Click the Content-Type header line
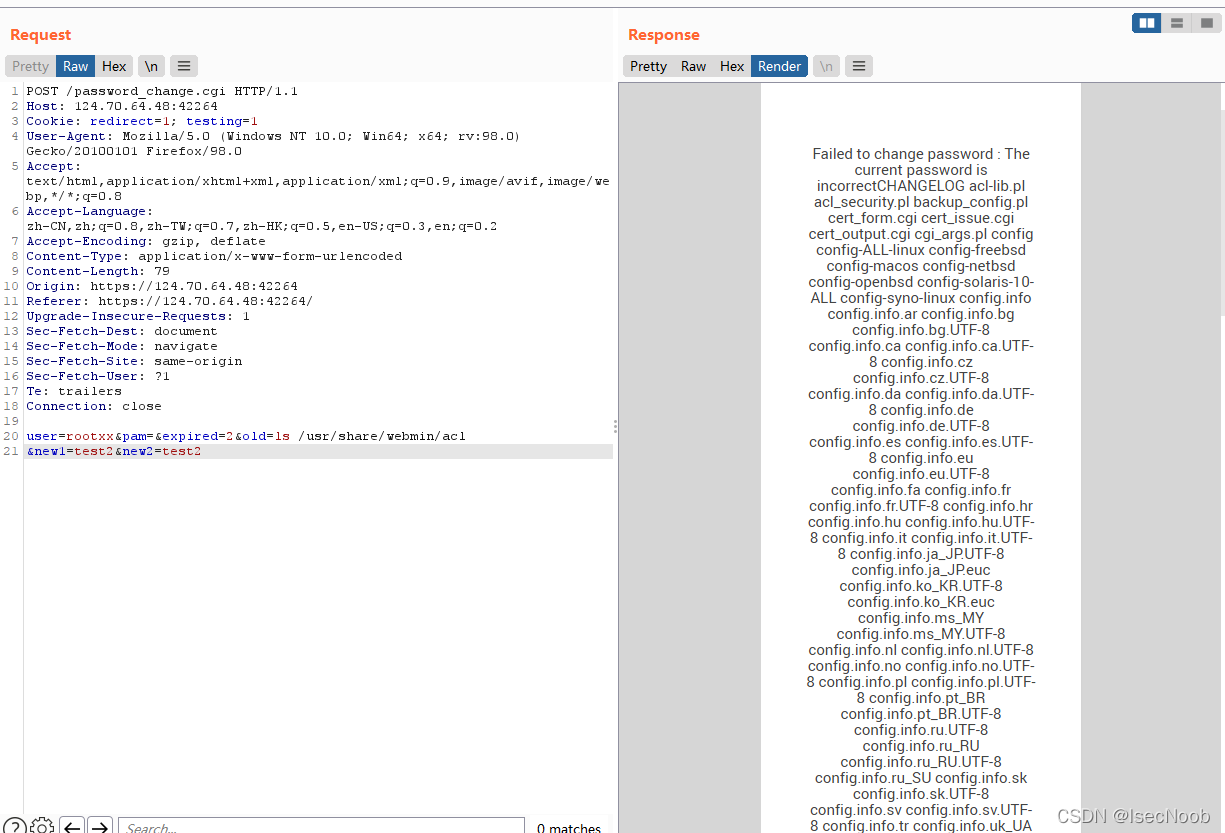The image size is (1225, 833). click(214, 256)
